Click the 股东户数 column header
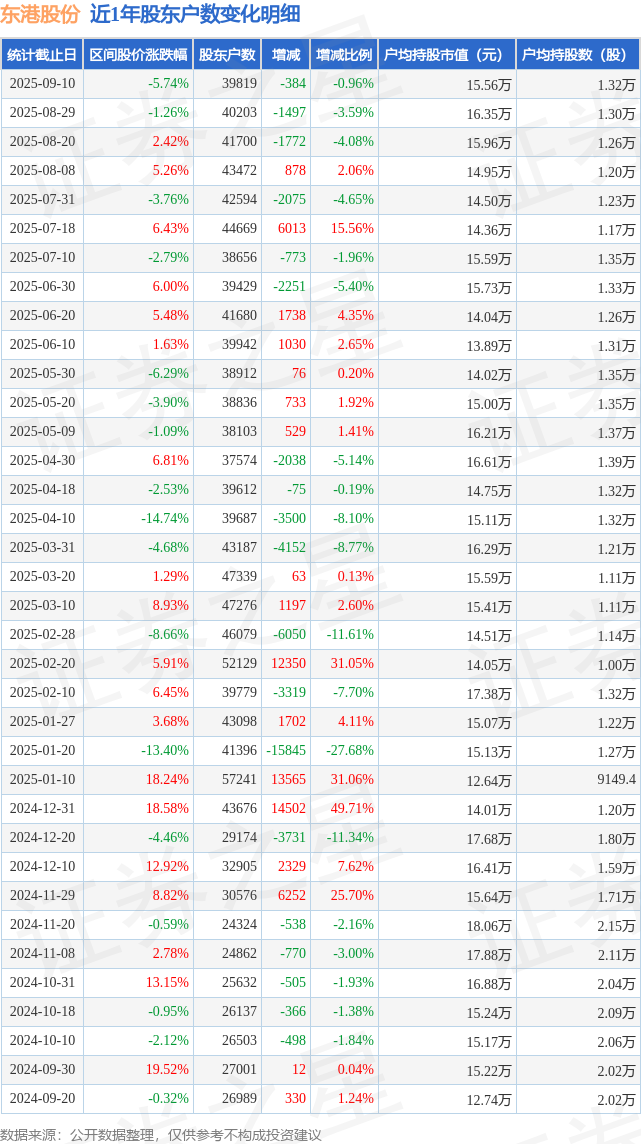Image resolution: width=641 pixels, height=1144 pixels. [227, 55]
